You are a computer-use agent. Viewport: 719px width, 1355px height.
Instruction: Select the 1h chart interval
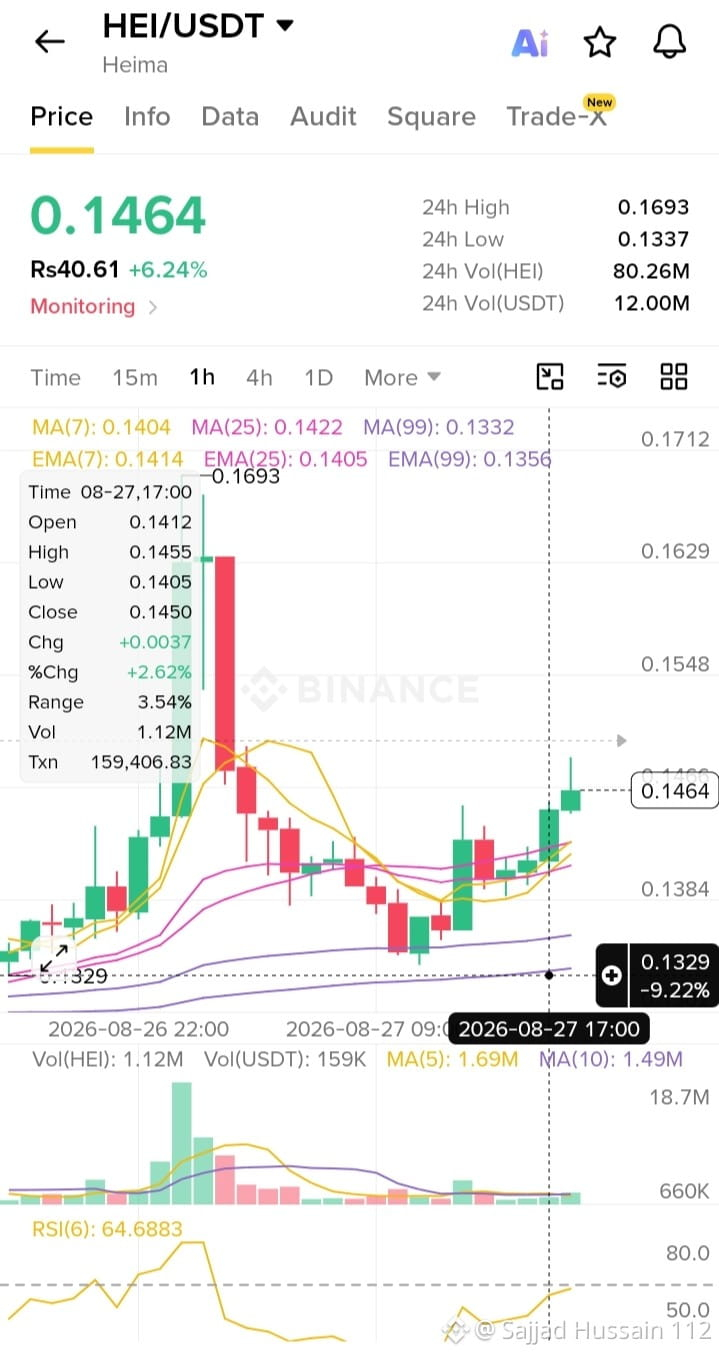(202, 377)
